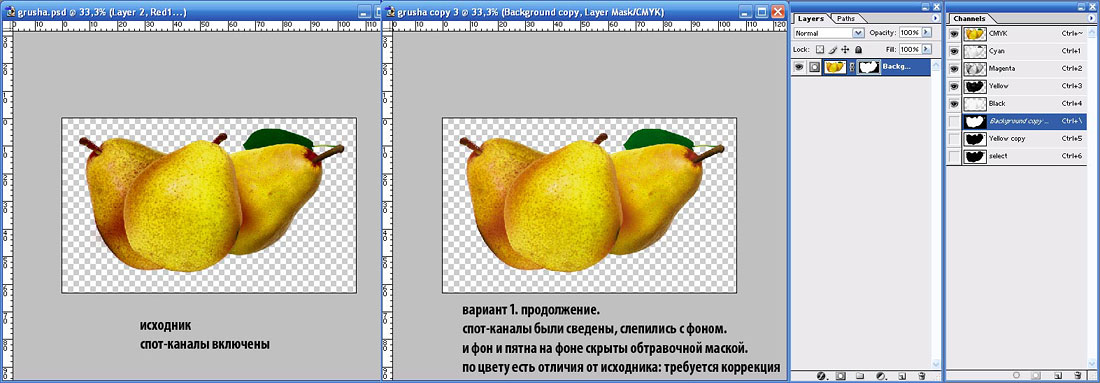1100x383 pixels.
Task: Create a new fill or adjustment layer
Action: point(881,376)
